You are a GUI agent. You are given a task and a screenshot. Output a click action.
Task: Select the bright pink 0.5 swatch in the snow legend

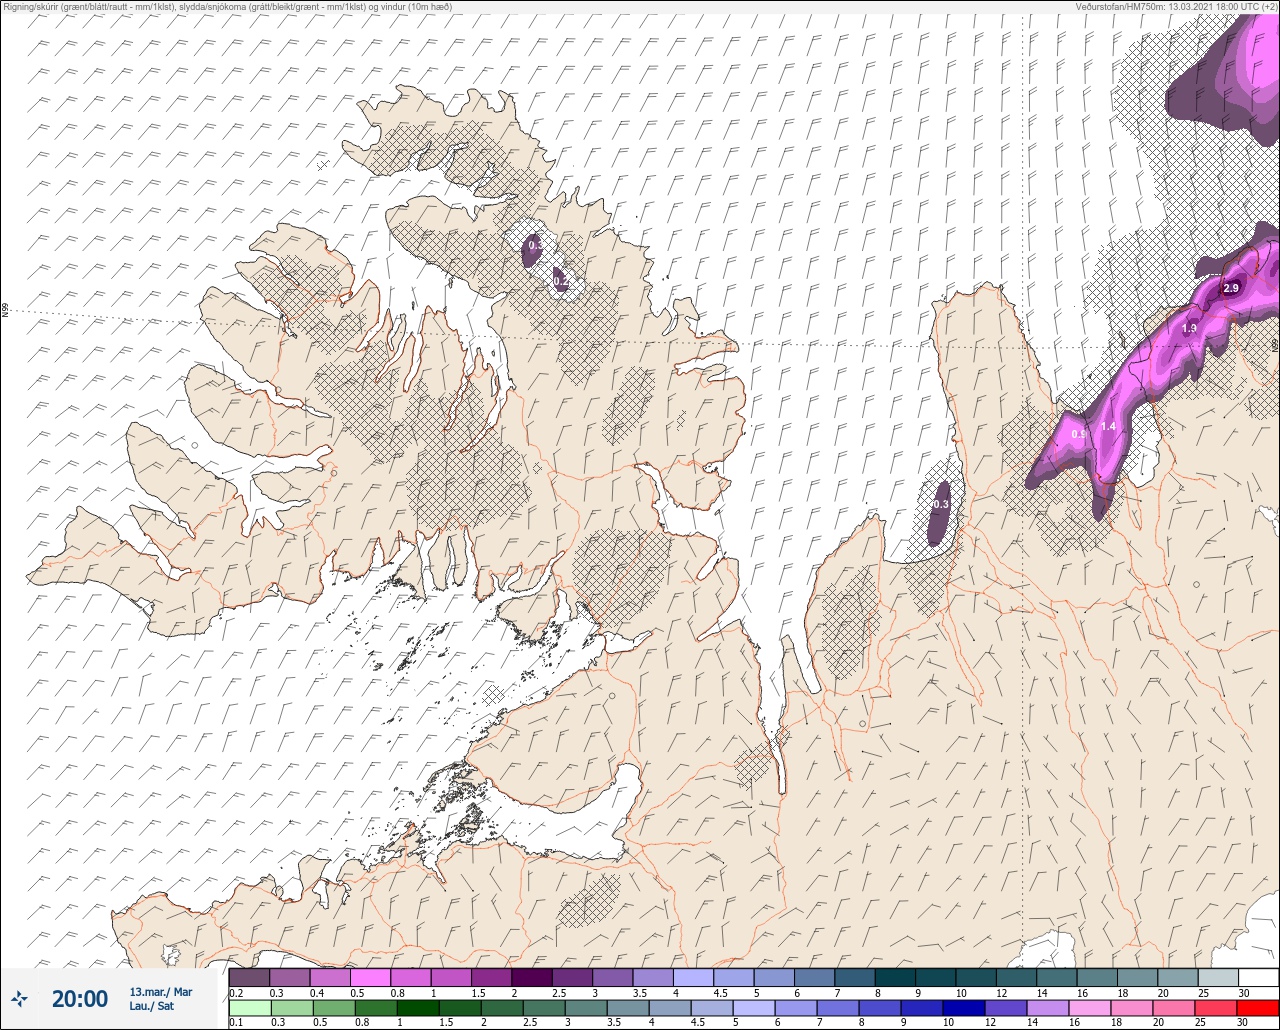370,977
